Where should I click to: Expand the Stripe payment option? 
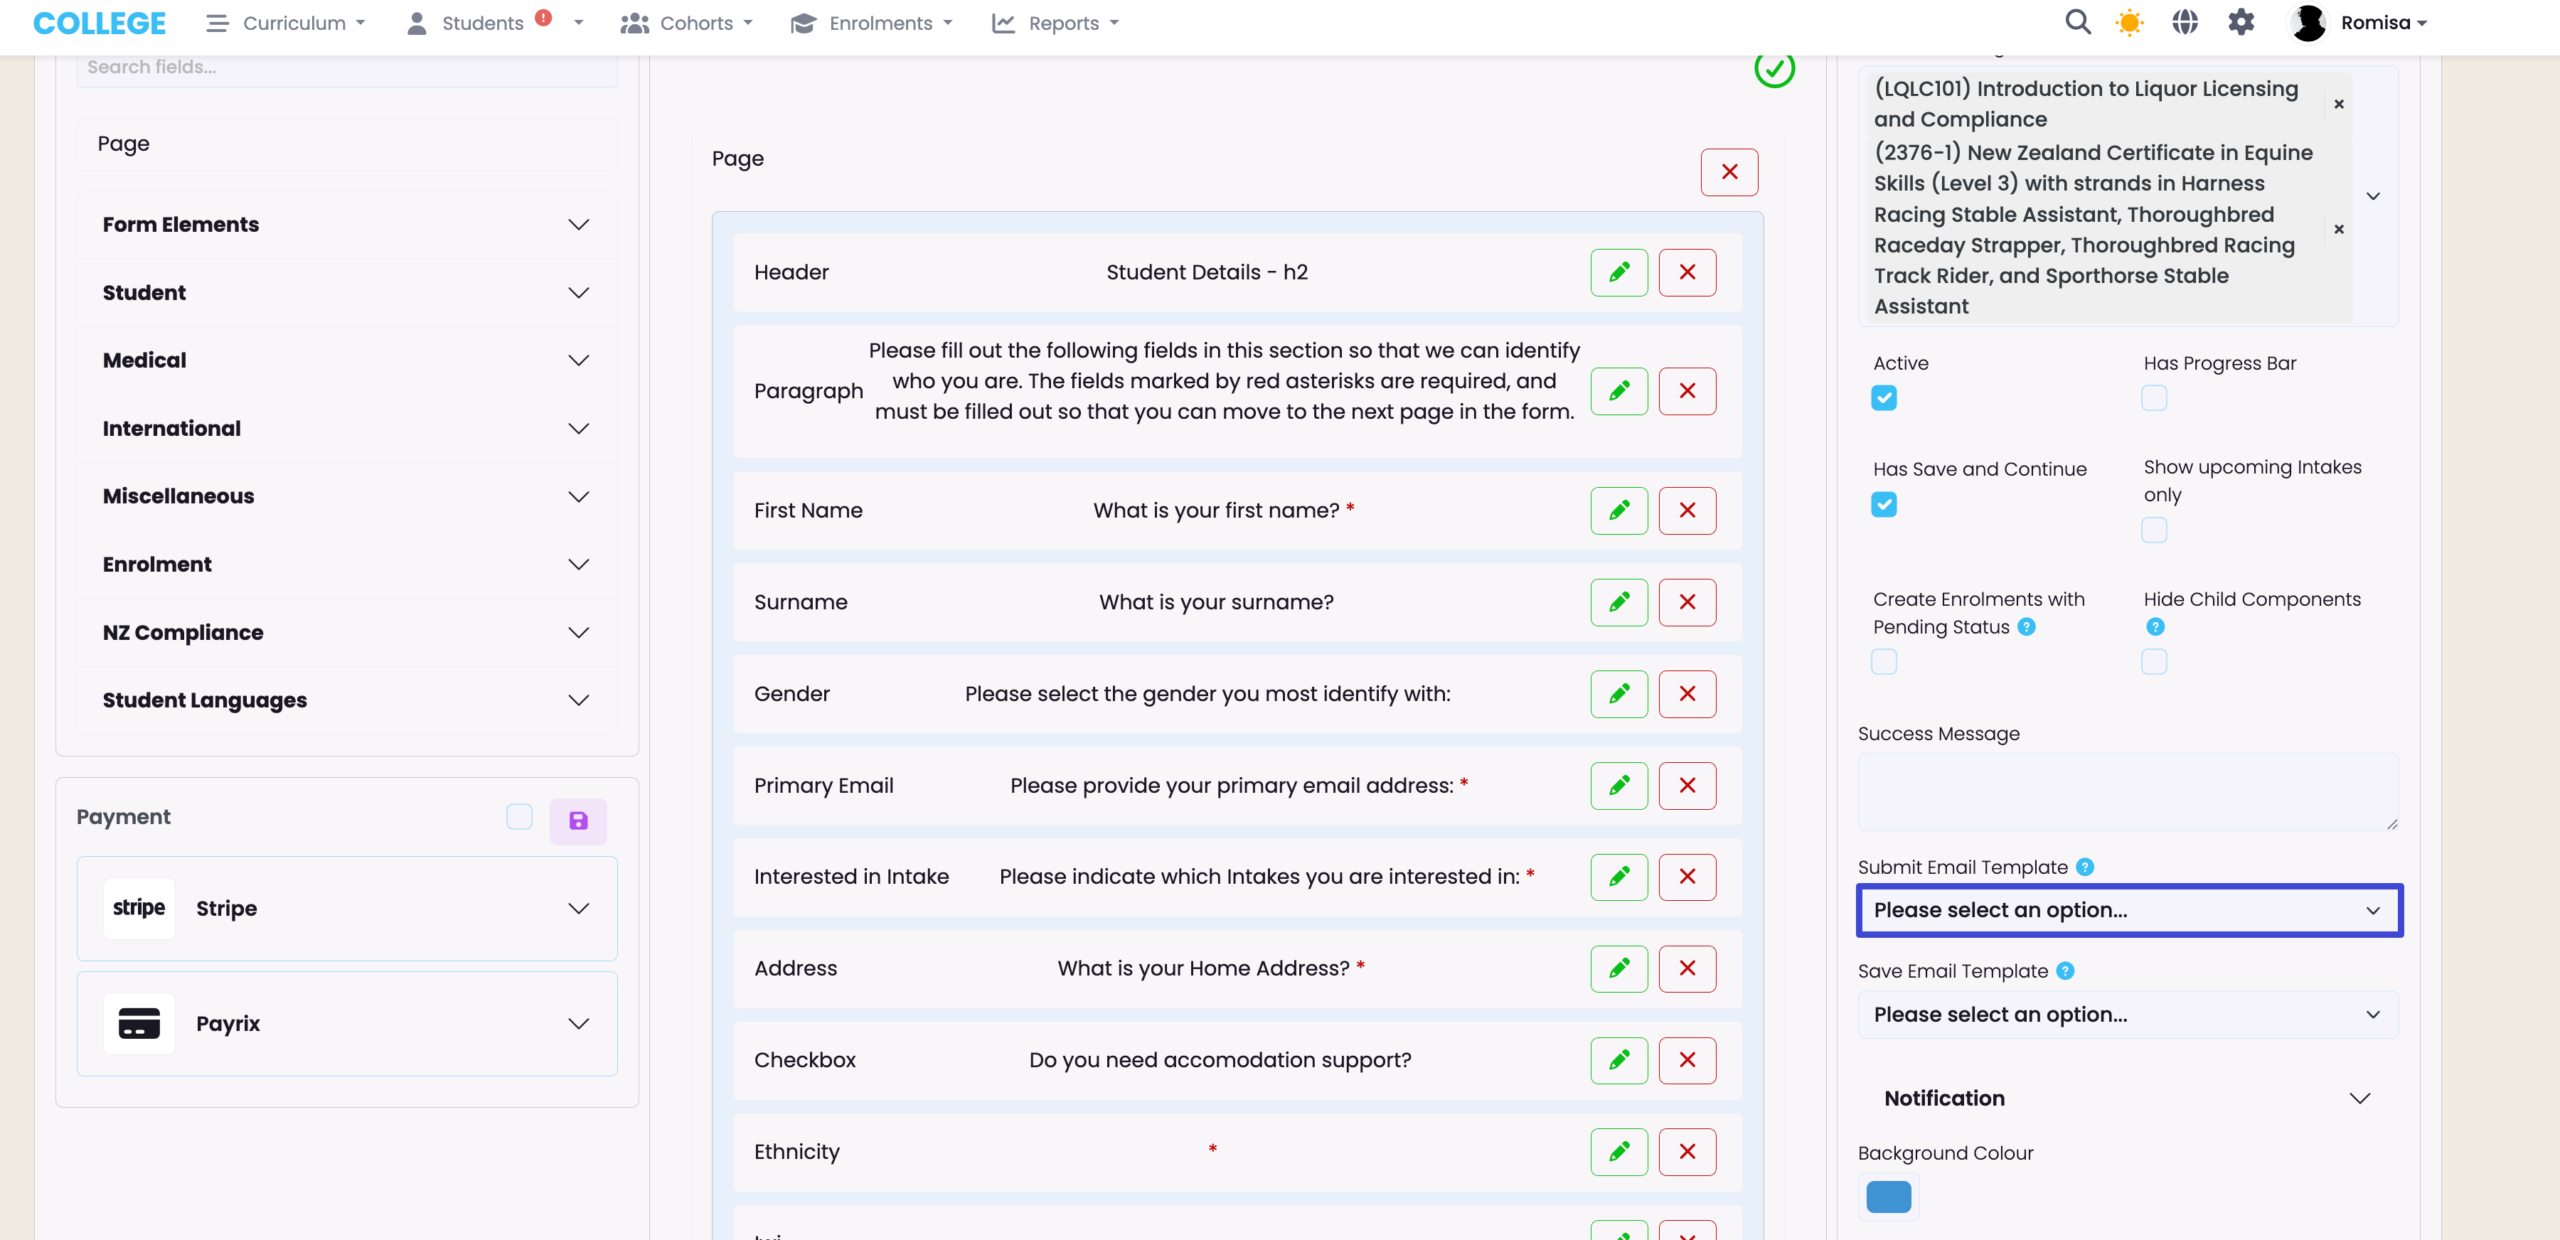click(x=346, y=908)
